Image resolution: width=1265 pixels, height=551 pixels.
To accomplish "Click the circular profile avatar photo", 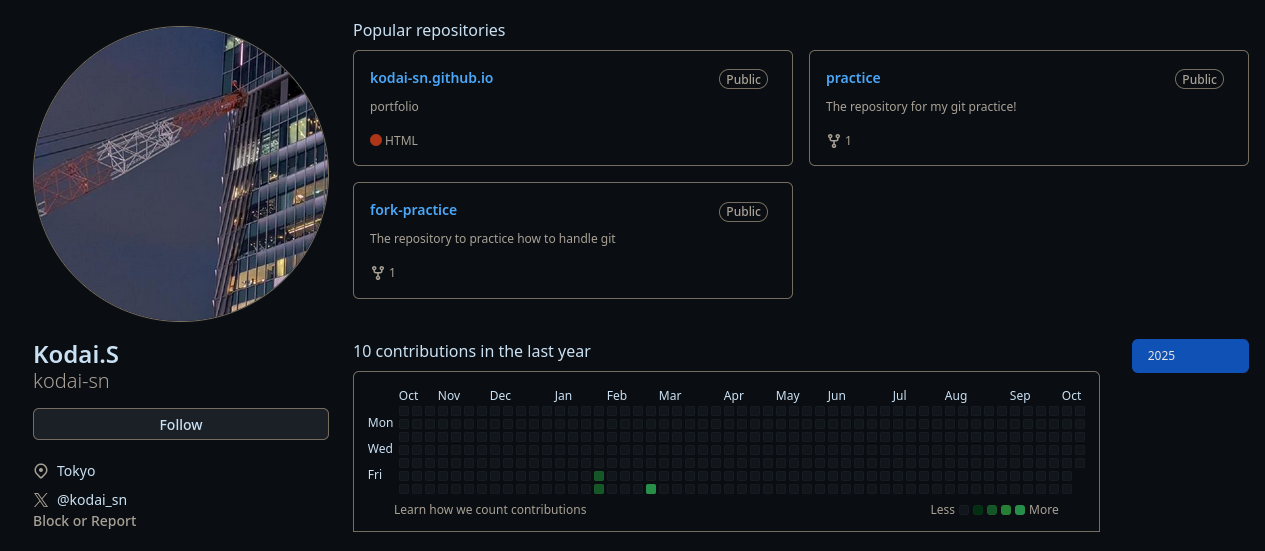I will (x=181, y=174).
